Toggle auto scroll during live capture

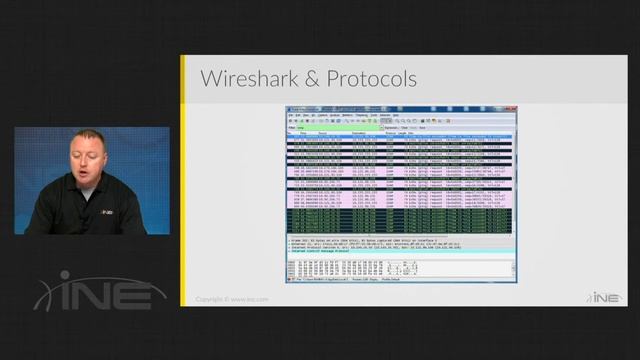(x=389, y=121)
